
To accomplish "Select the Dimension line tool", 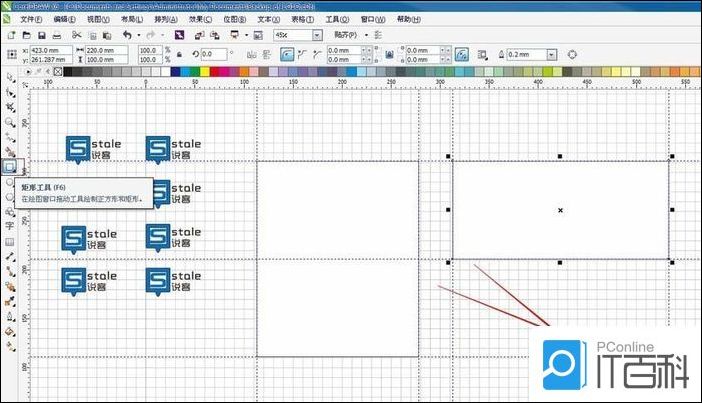I will 10,257.
